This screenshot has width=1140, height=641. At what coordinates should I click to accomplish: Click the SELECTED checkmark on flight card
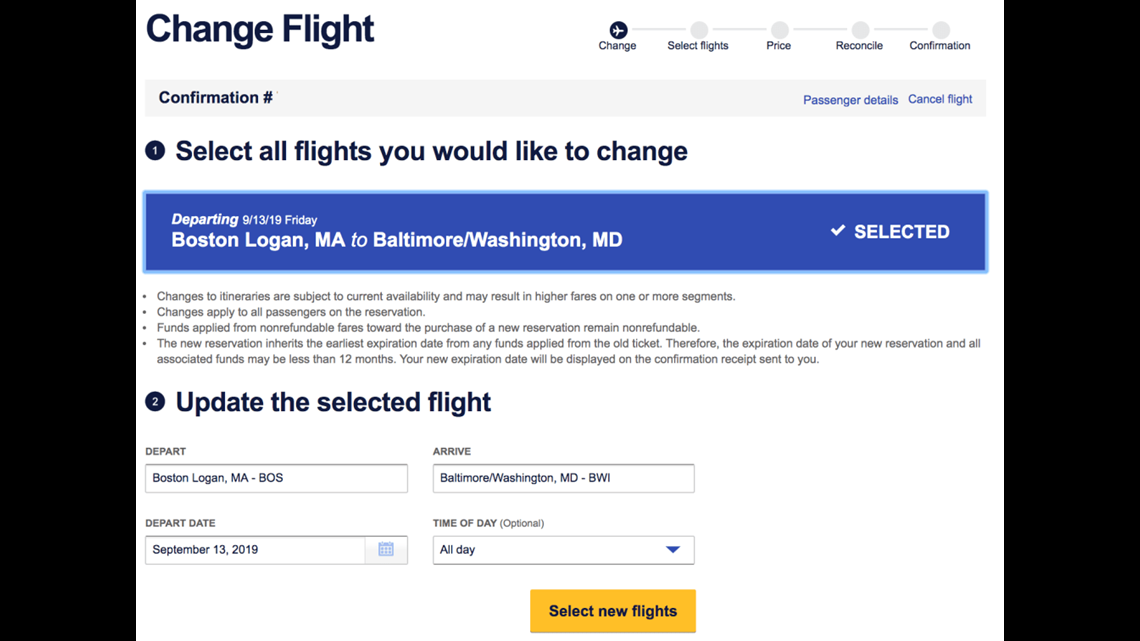[838, 230]
